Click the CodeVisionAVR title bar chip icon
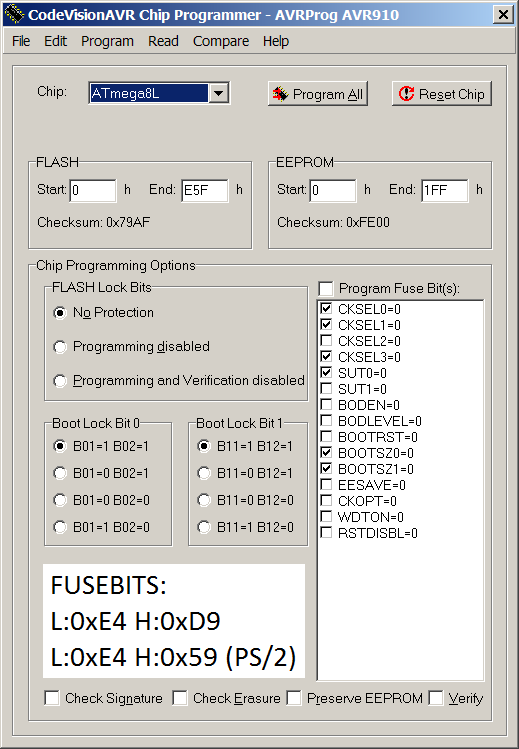 [14, 14]
